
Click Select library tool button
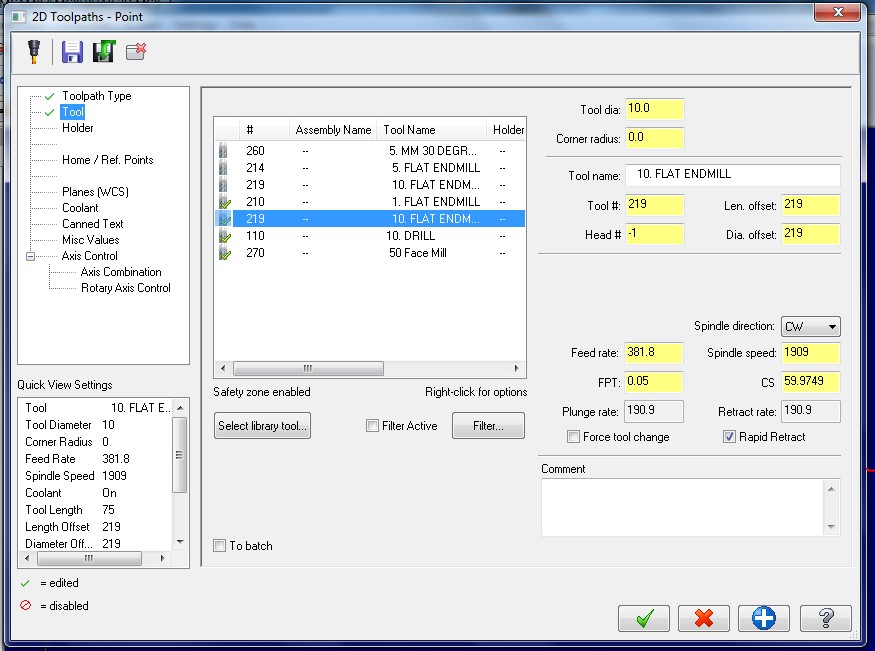tap(262, 426)
